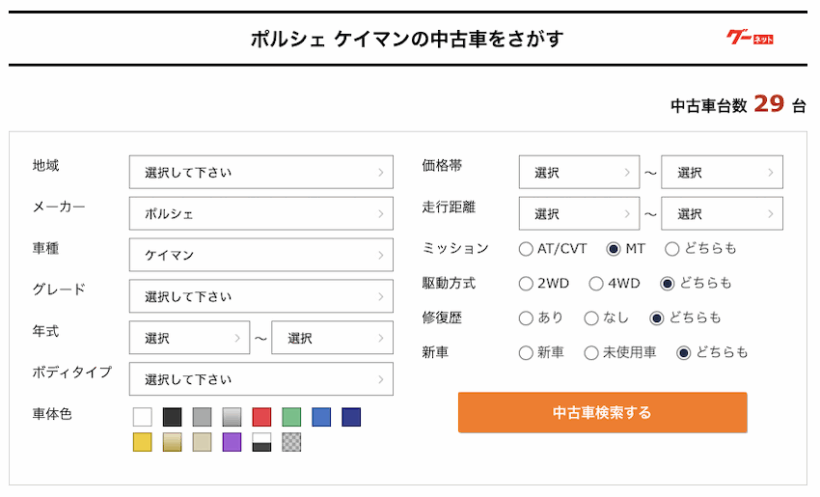
Task: Select the green body color swatch
Action: click(291, 417)
